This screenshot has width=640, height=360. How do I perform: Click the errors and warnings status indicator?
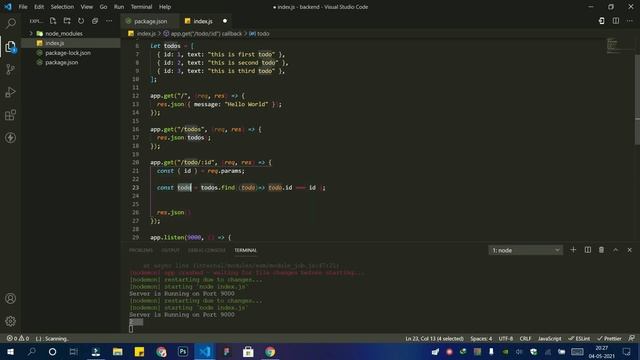click(18, 338)
